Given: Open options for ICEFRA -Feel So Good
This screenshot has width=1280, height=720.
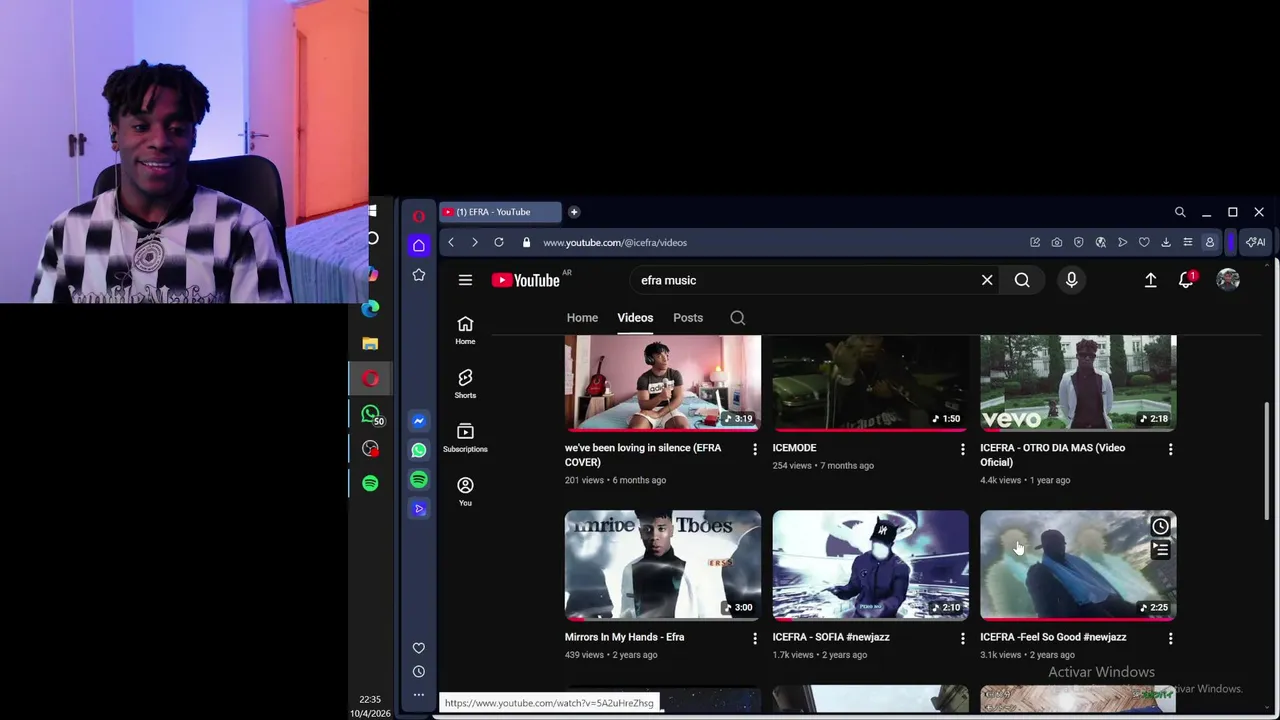Looking at the screenshot, I should [1171, 638].
